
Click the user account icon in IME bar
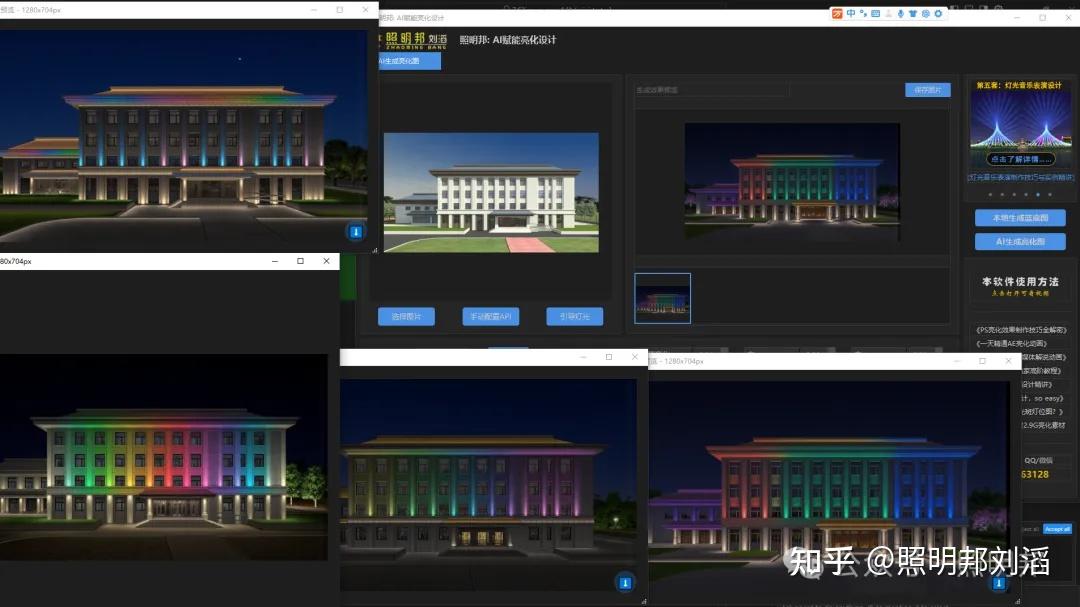click(x=889, y=14)
